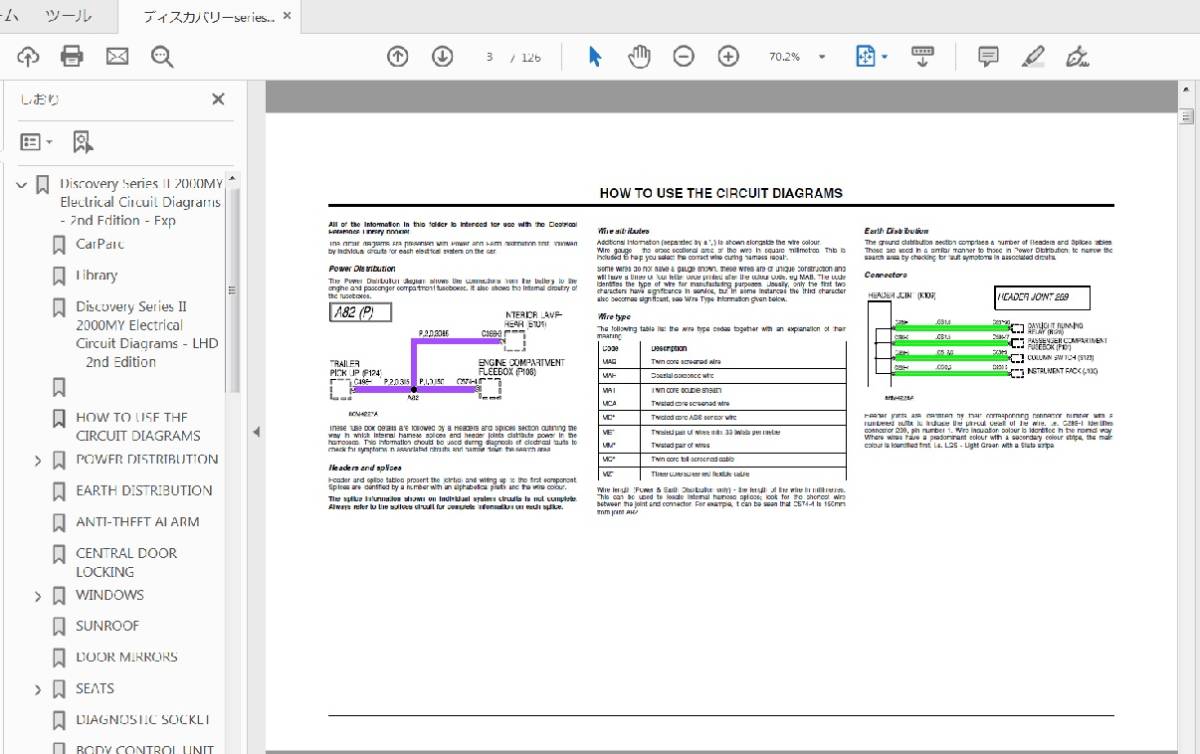Click the page number input field

490,57
